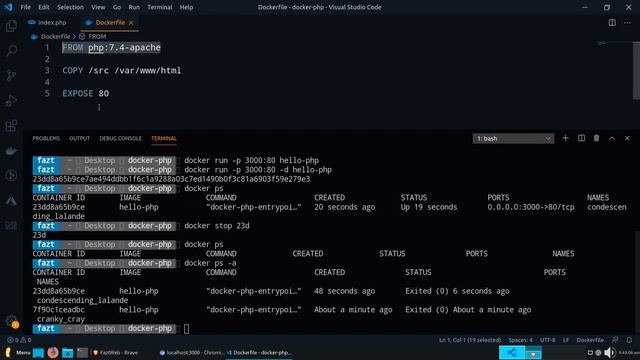The image size is (640, 360).
Task: Open notifications bell in status bar
Action: tap(629, 340)
